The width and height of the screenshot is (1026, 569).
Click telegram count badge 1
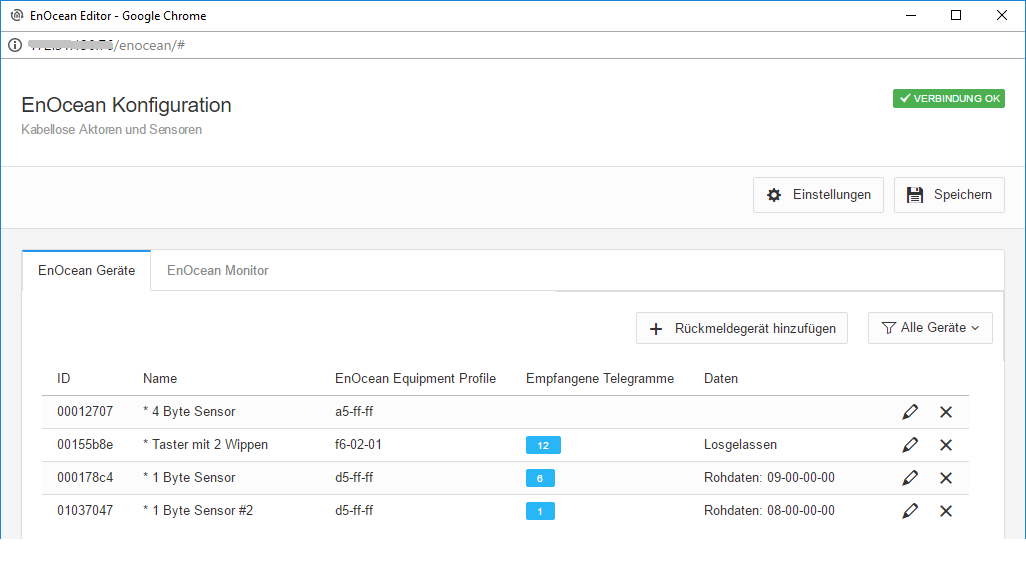(540, 511)
